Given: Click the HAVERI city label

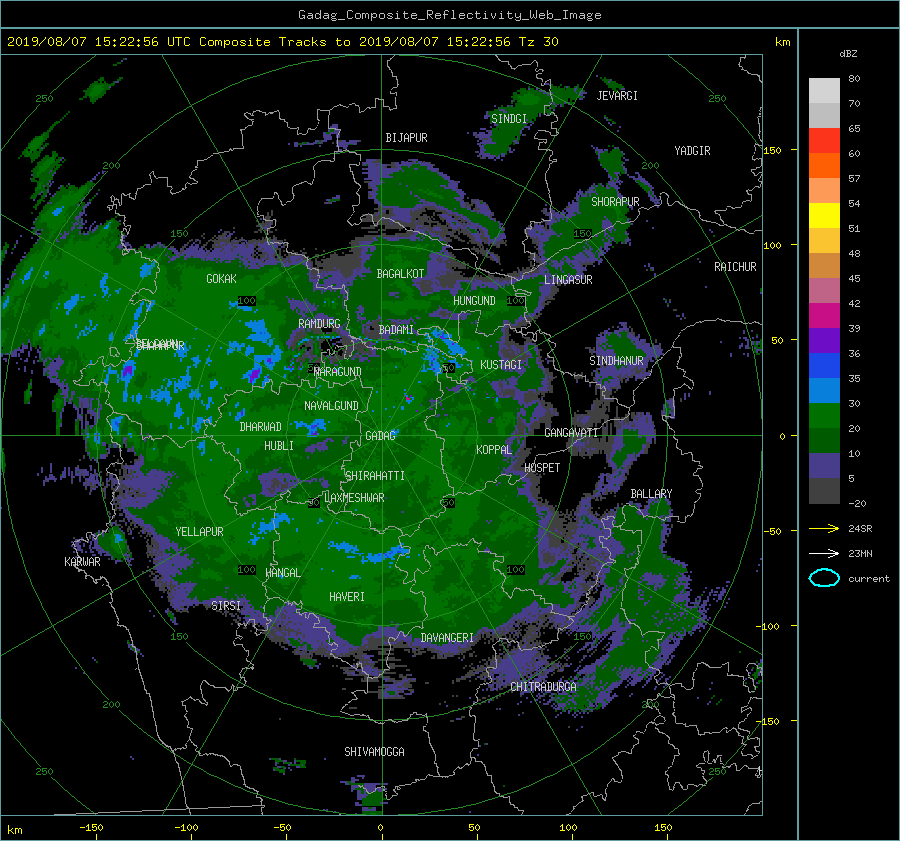Looking at the screenshot, I should point(347,596).
